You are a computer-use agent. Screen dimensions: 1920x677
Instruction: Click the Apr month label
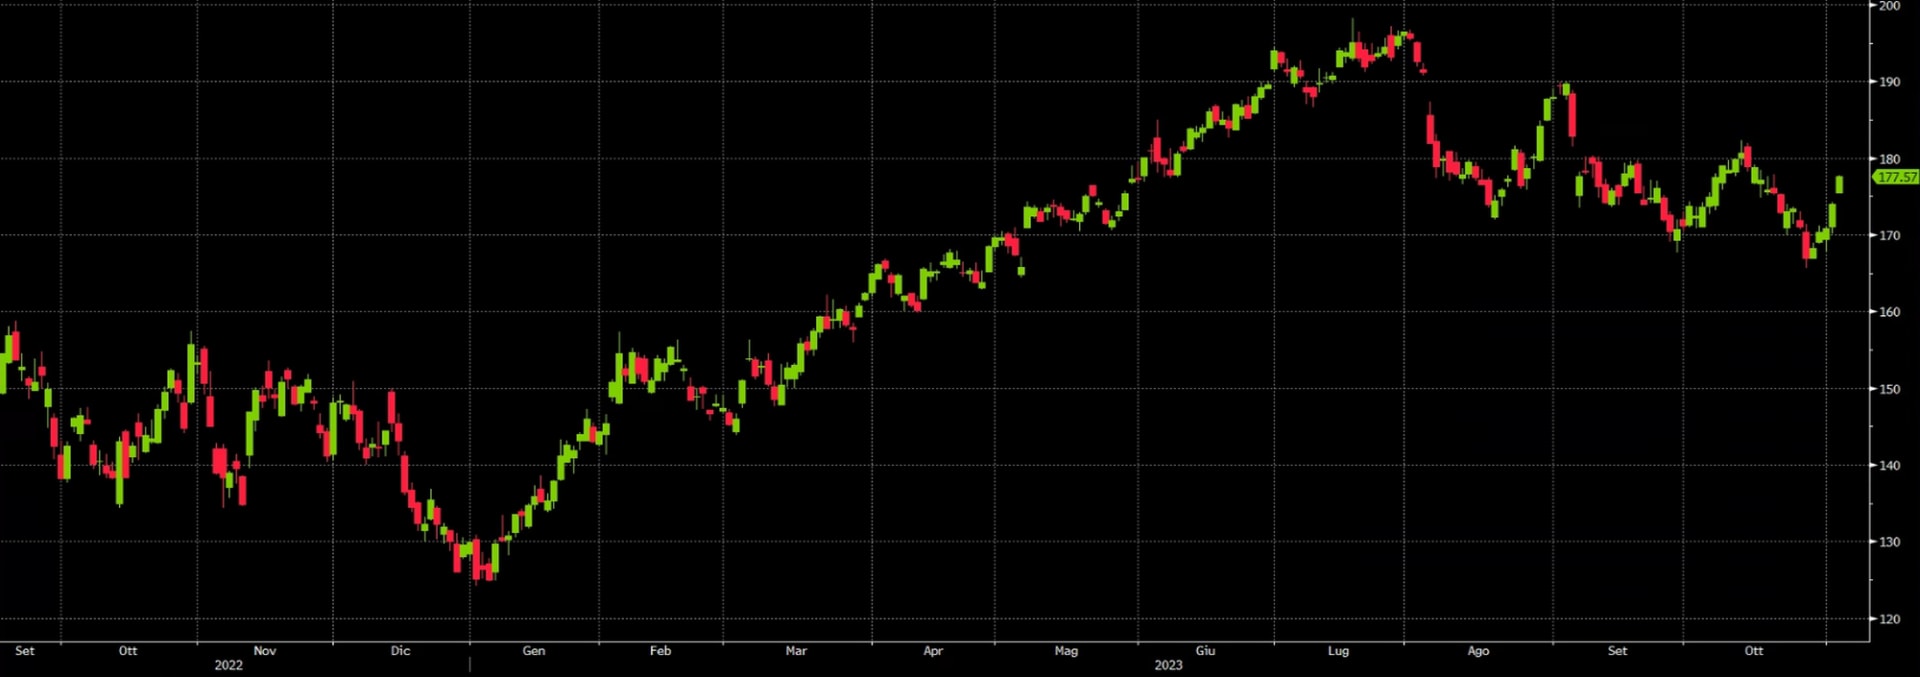[x=933, y=651]
